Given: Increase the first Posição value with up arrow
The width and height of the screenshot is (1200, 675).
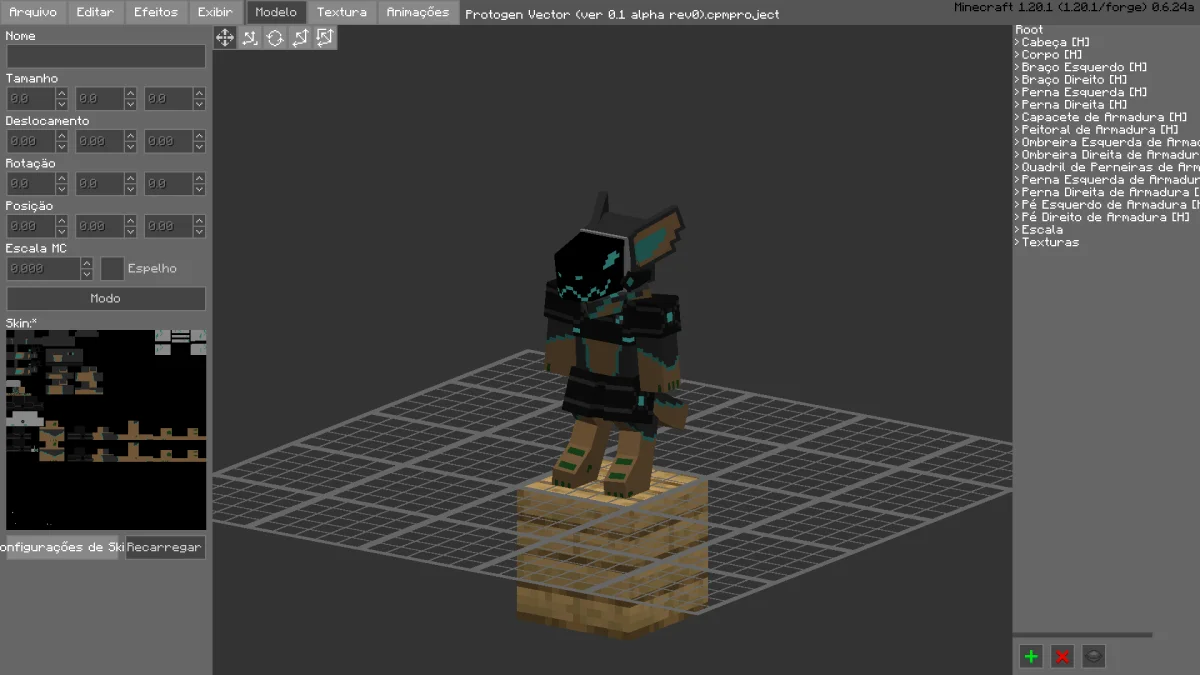Looking at the screenshot, I should 61,221.
